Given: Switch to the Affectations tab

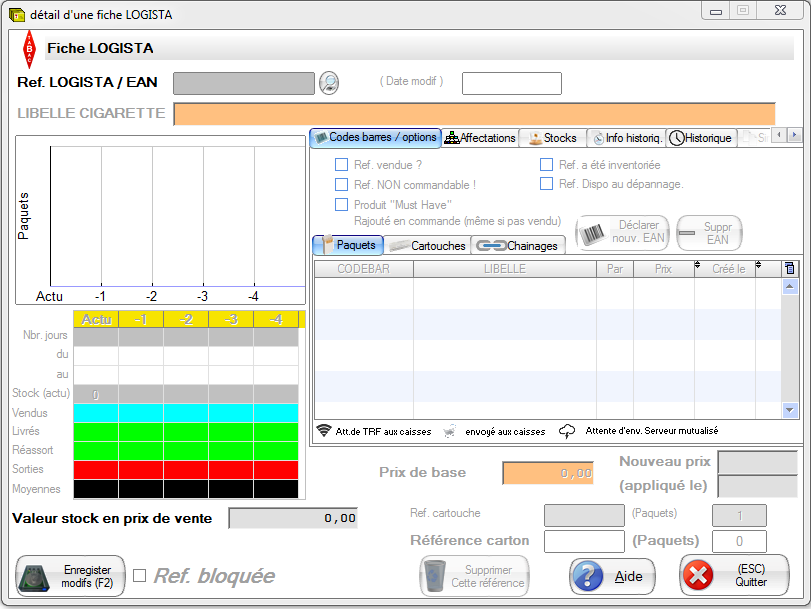Looking at the screenshot, I should (x=481, y=138).
